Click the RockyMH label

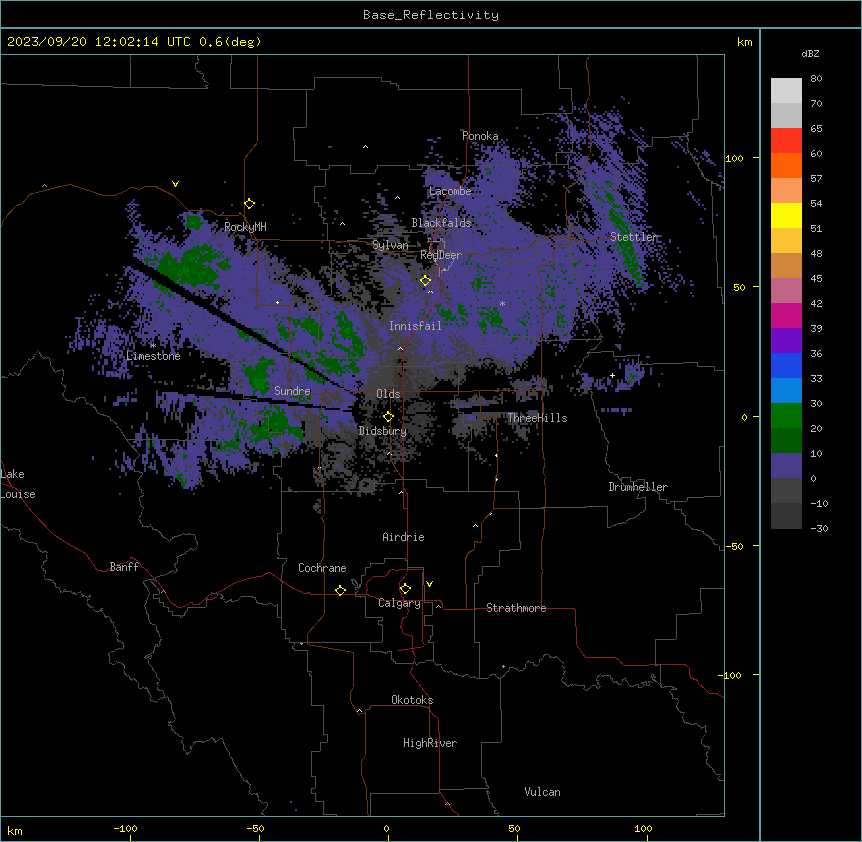coord(245,227)
